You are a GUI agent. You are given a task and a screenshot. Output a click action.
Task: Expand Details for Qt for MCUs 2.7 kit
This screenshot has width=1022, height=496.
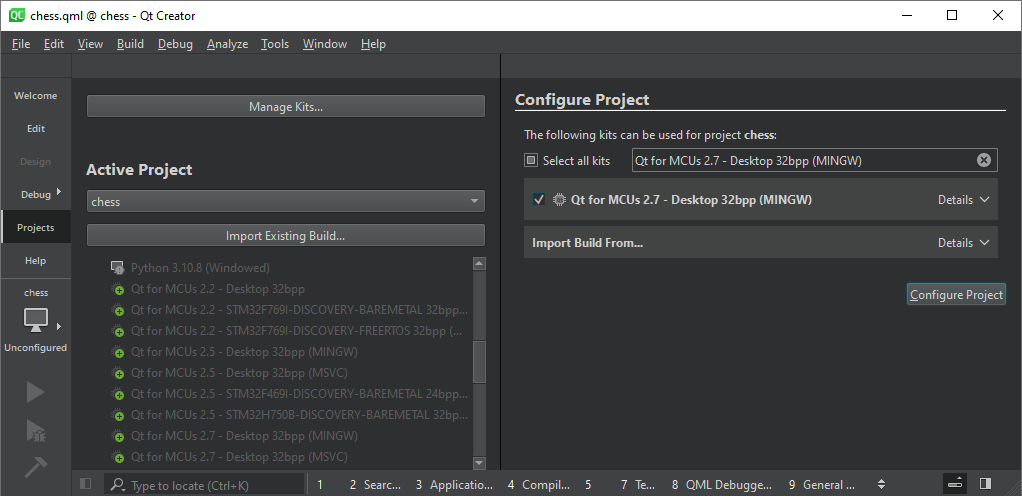(x=963, y=200)
